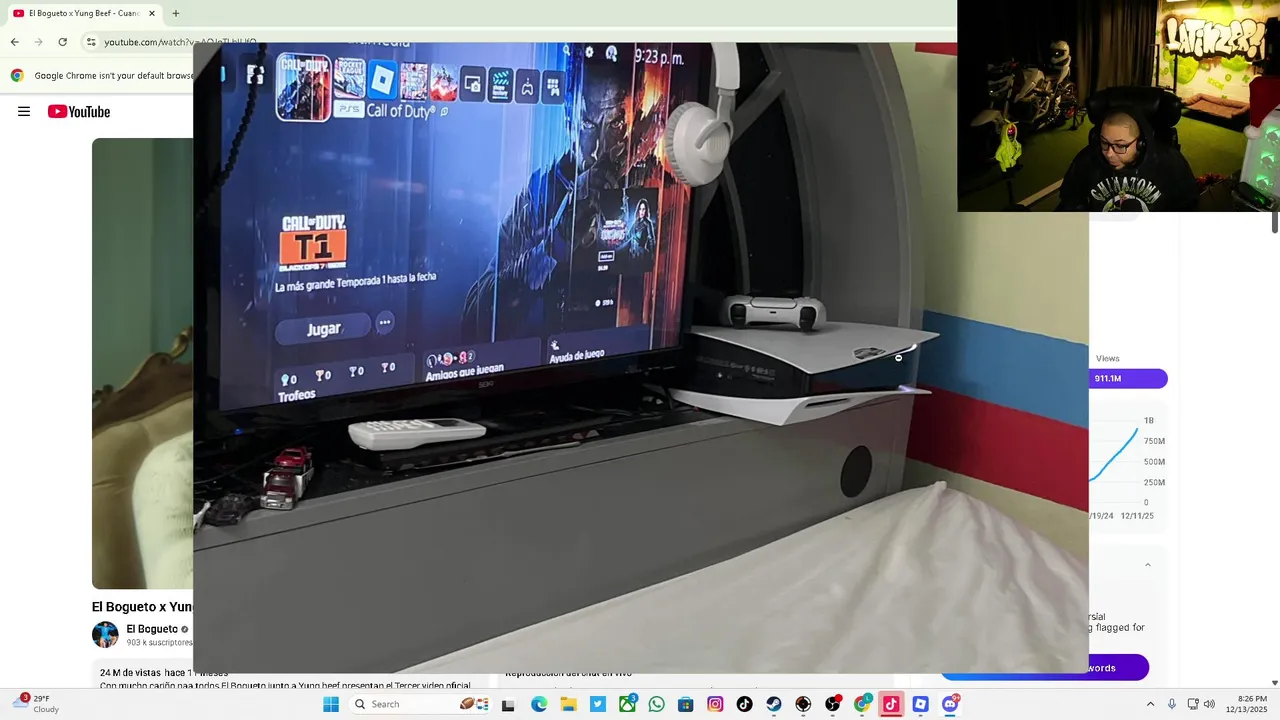Click the Chrome logo in default browser bar
1280x720 pixels.
[x=17, y=75]
